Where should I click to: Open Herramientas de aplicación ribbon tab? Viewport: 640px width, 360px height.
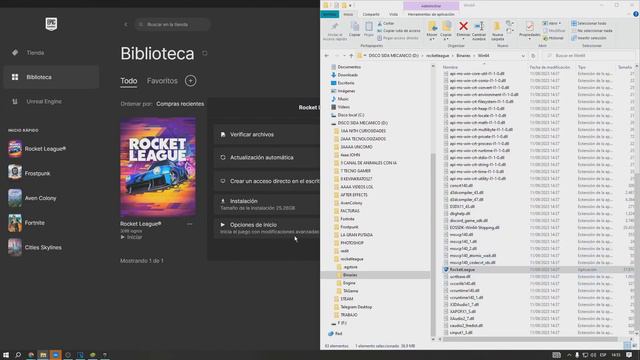coord(431,14)
